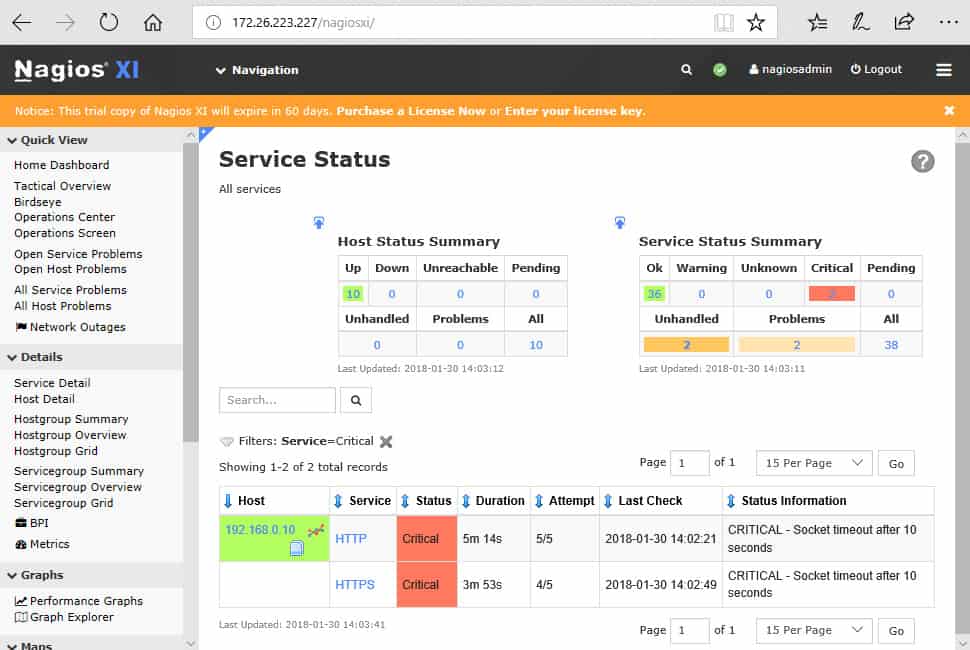Open the Nagios XI search magnifier in header
The width and height of the screenshot is (970, 650).
[686, 70]
